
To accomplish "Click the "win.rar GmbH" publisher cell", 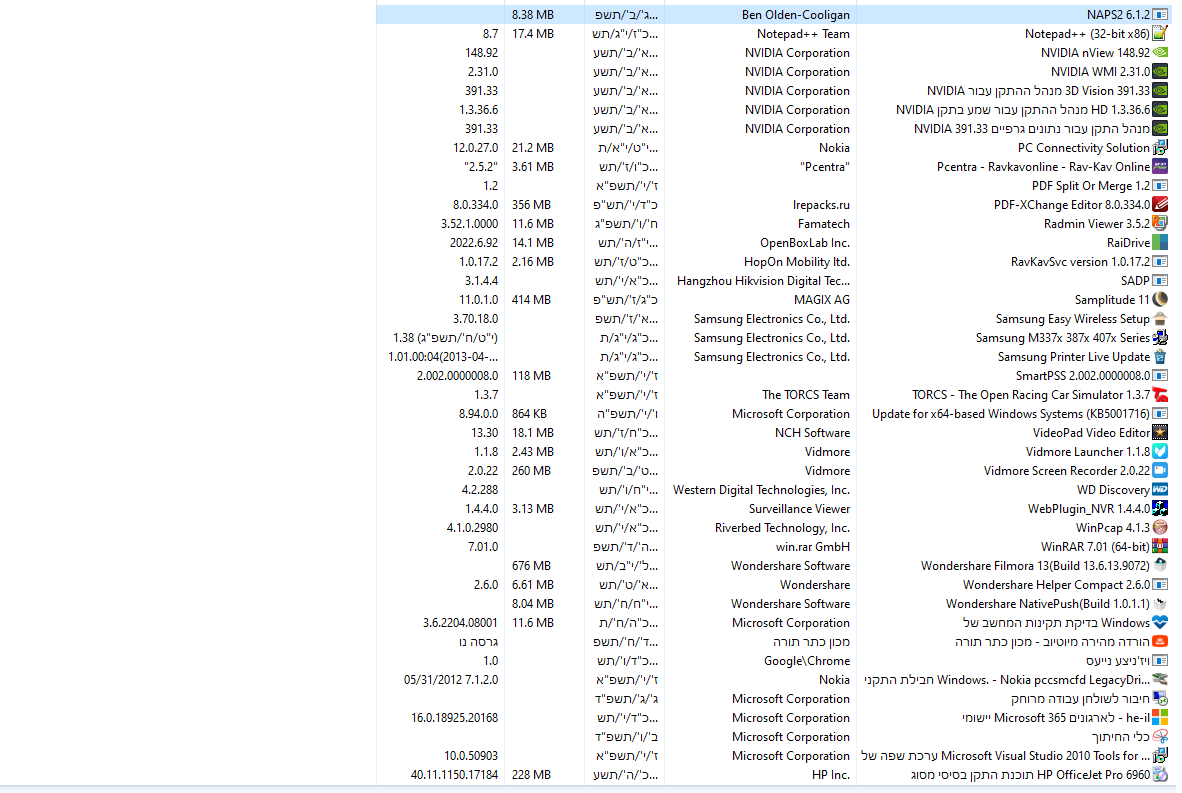I will click(x=813, y=547).
